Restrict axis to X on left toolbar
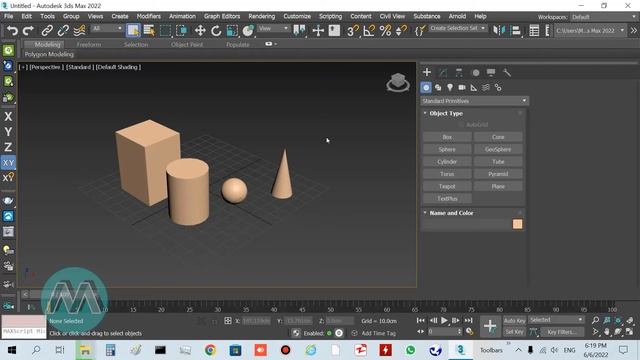The image size is (640, 360). 8,116
